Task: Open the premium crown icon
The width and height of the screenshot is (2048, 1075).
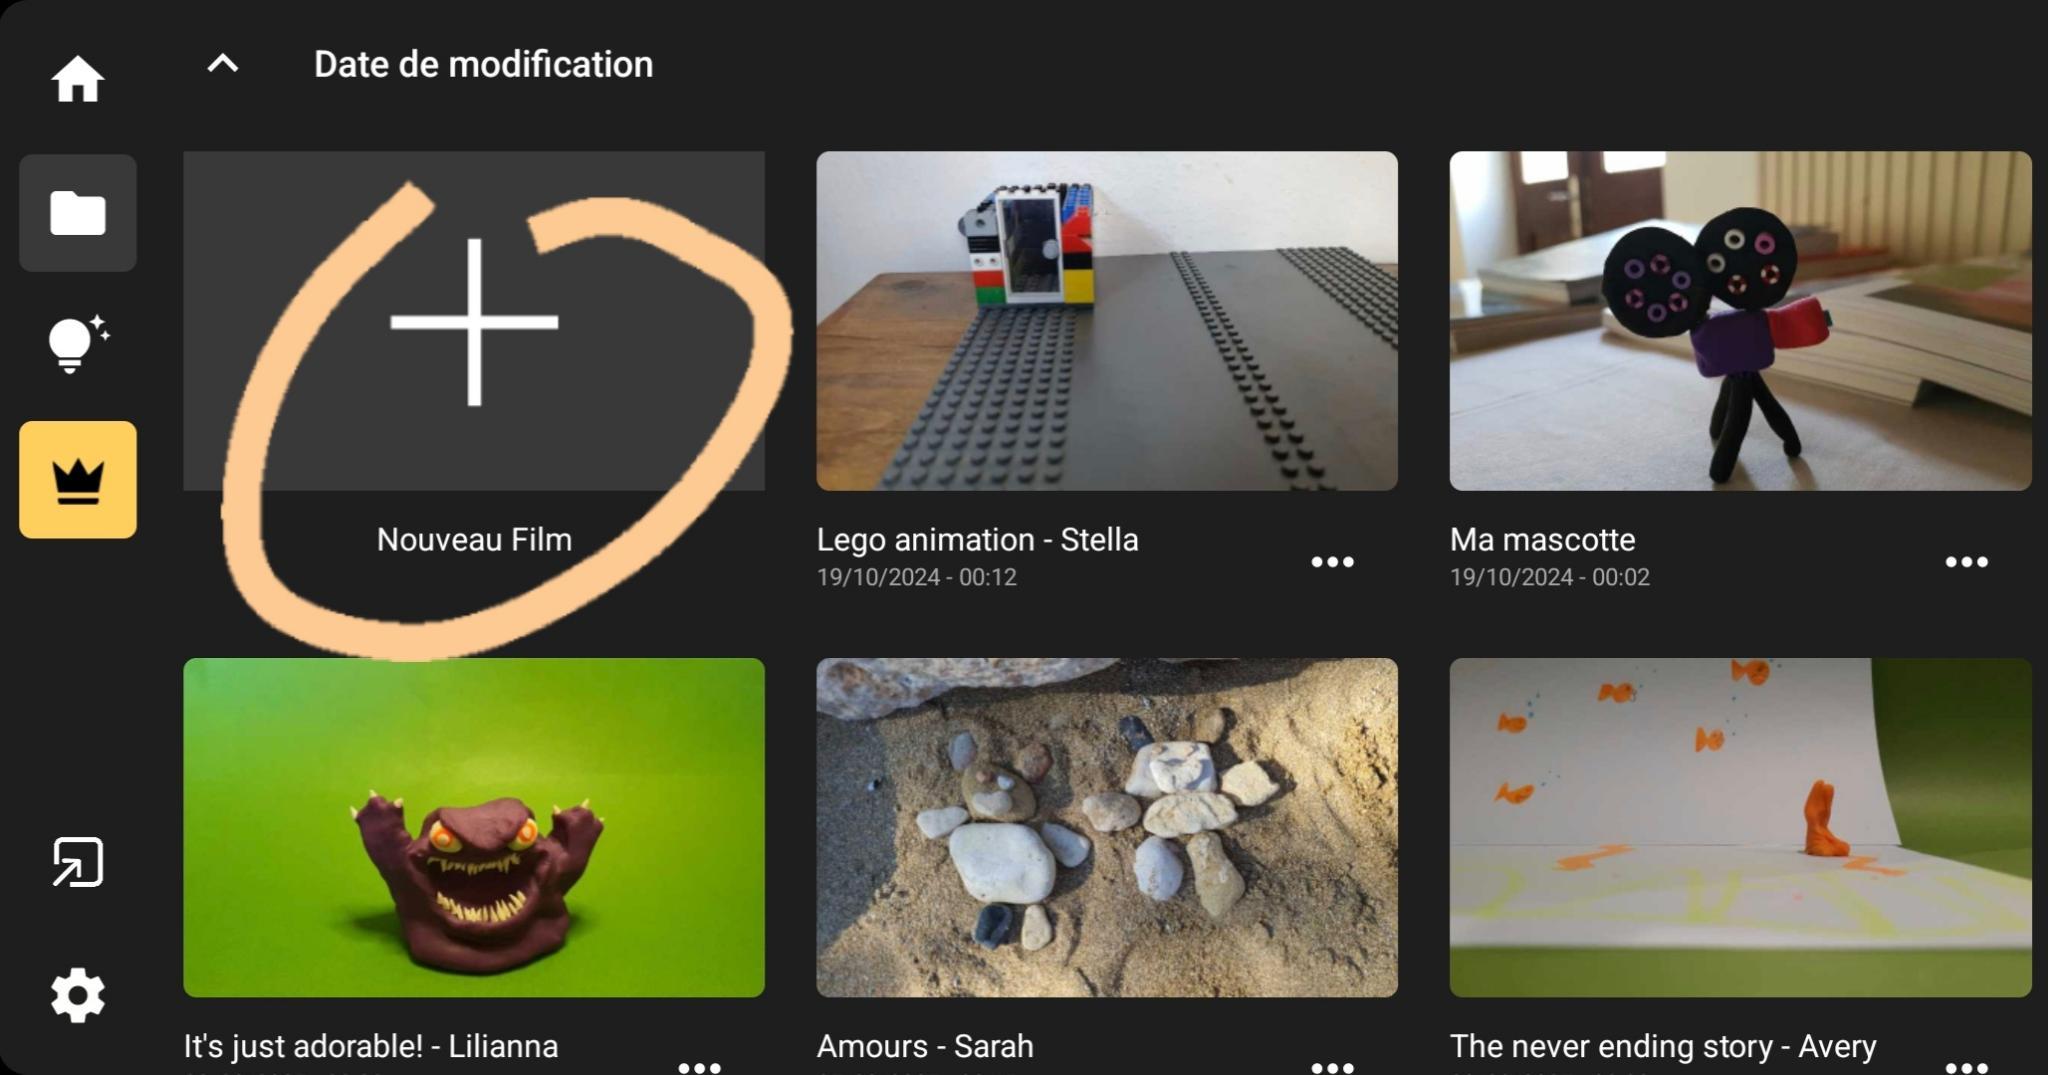Action: [x=77, y=480]
